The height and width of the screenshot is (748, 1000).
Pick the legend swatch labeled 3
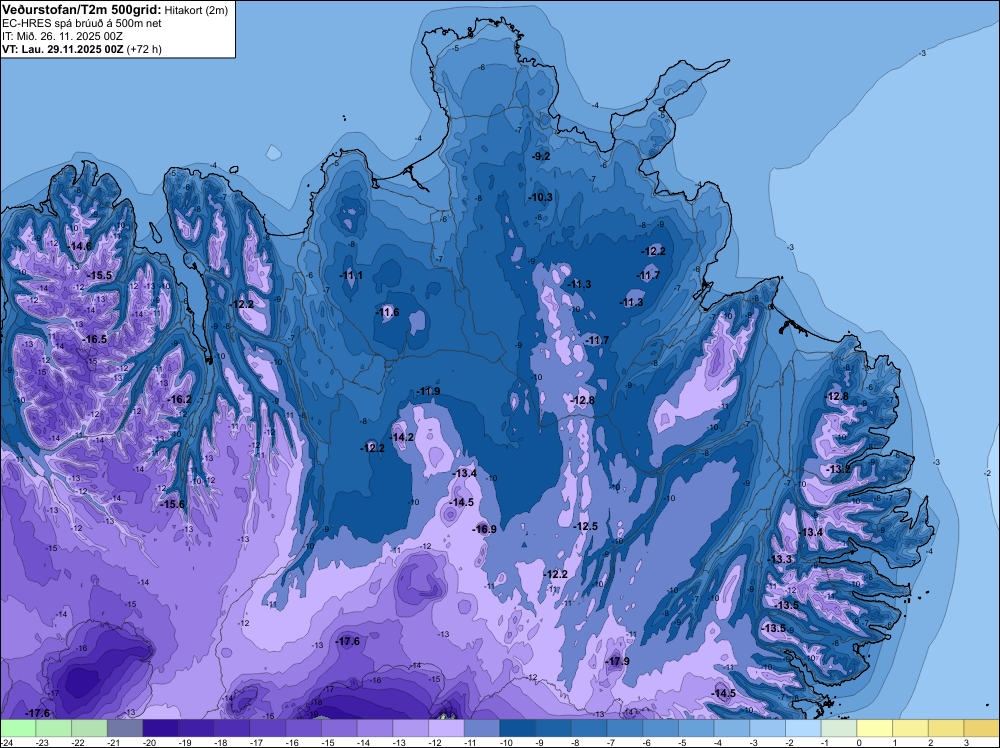click(982, 728)
